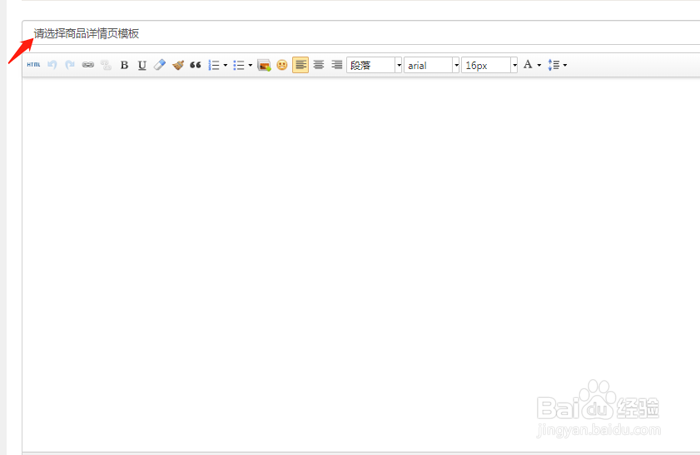Click the undo arrow icon
700x455 pixels.
click(x=52, y=65)
